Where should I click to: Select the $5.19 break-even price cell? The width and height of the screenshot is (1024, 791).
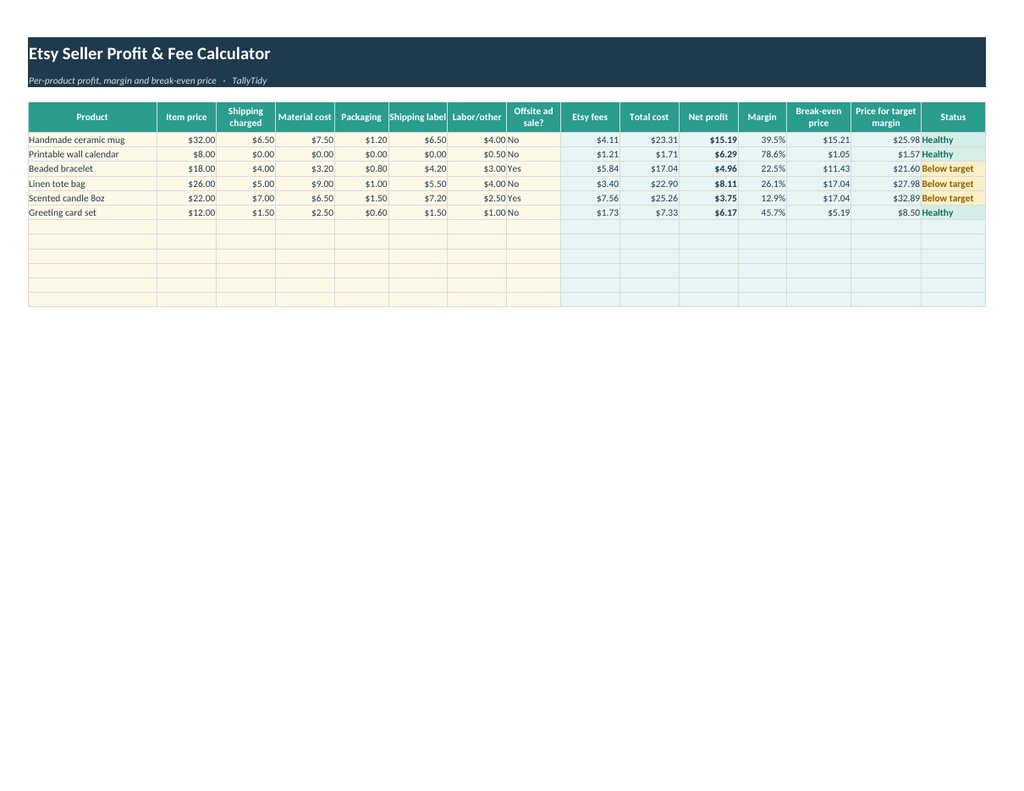tap(818, 212)
